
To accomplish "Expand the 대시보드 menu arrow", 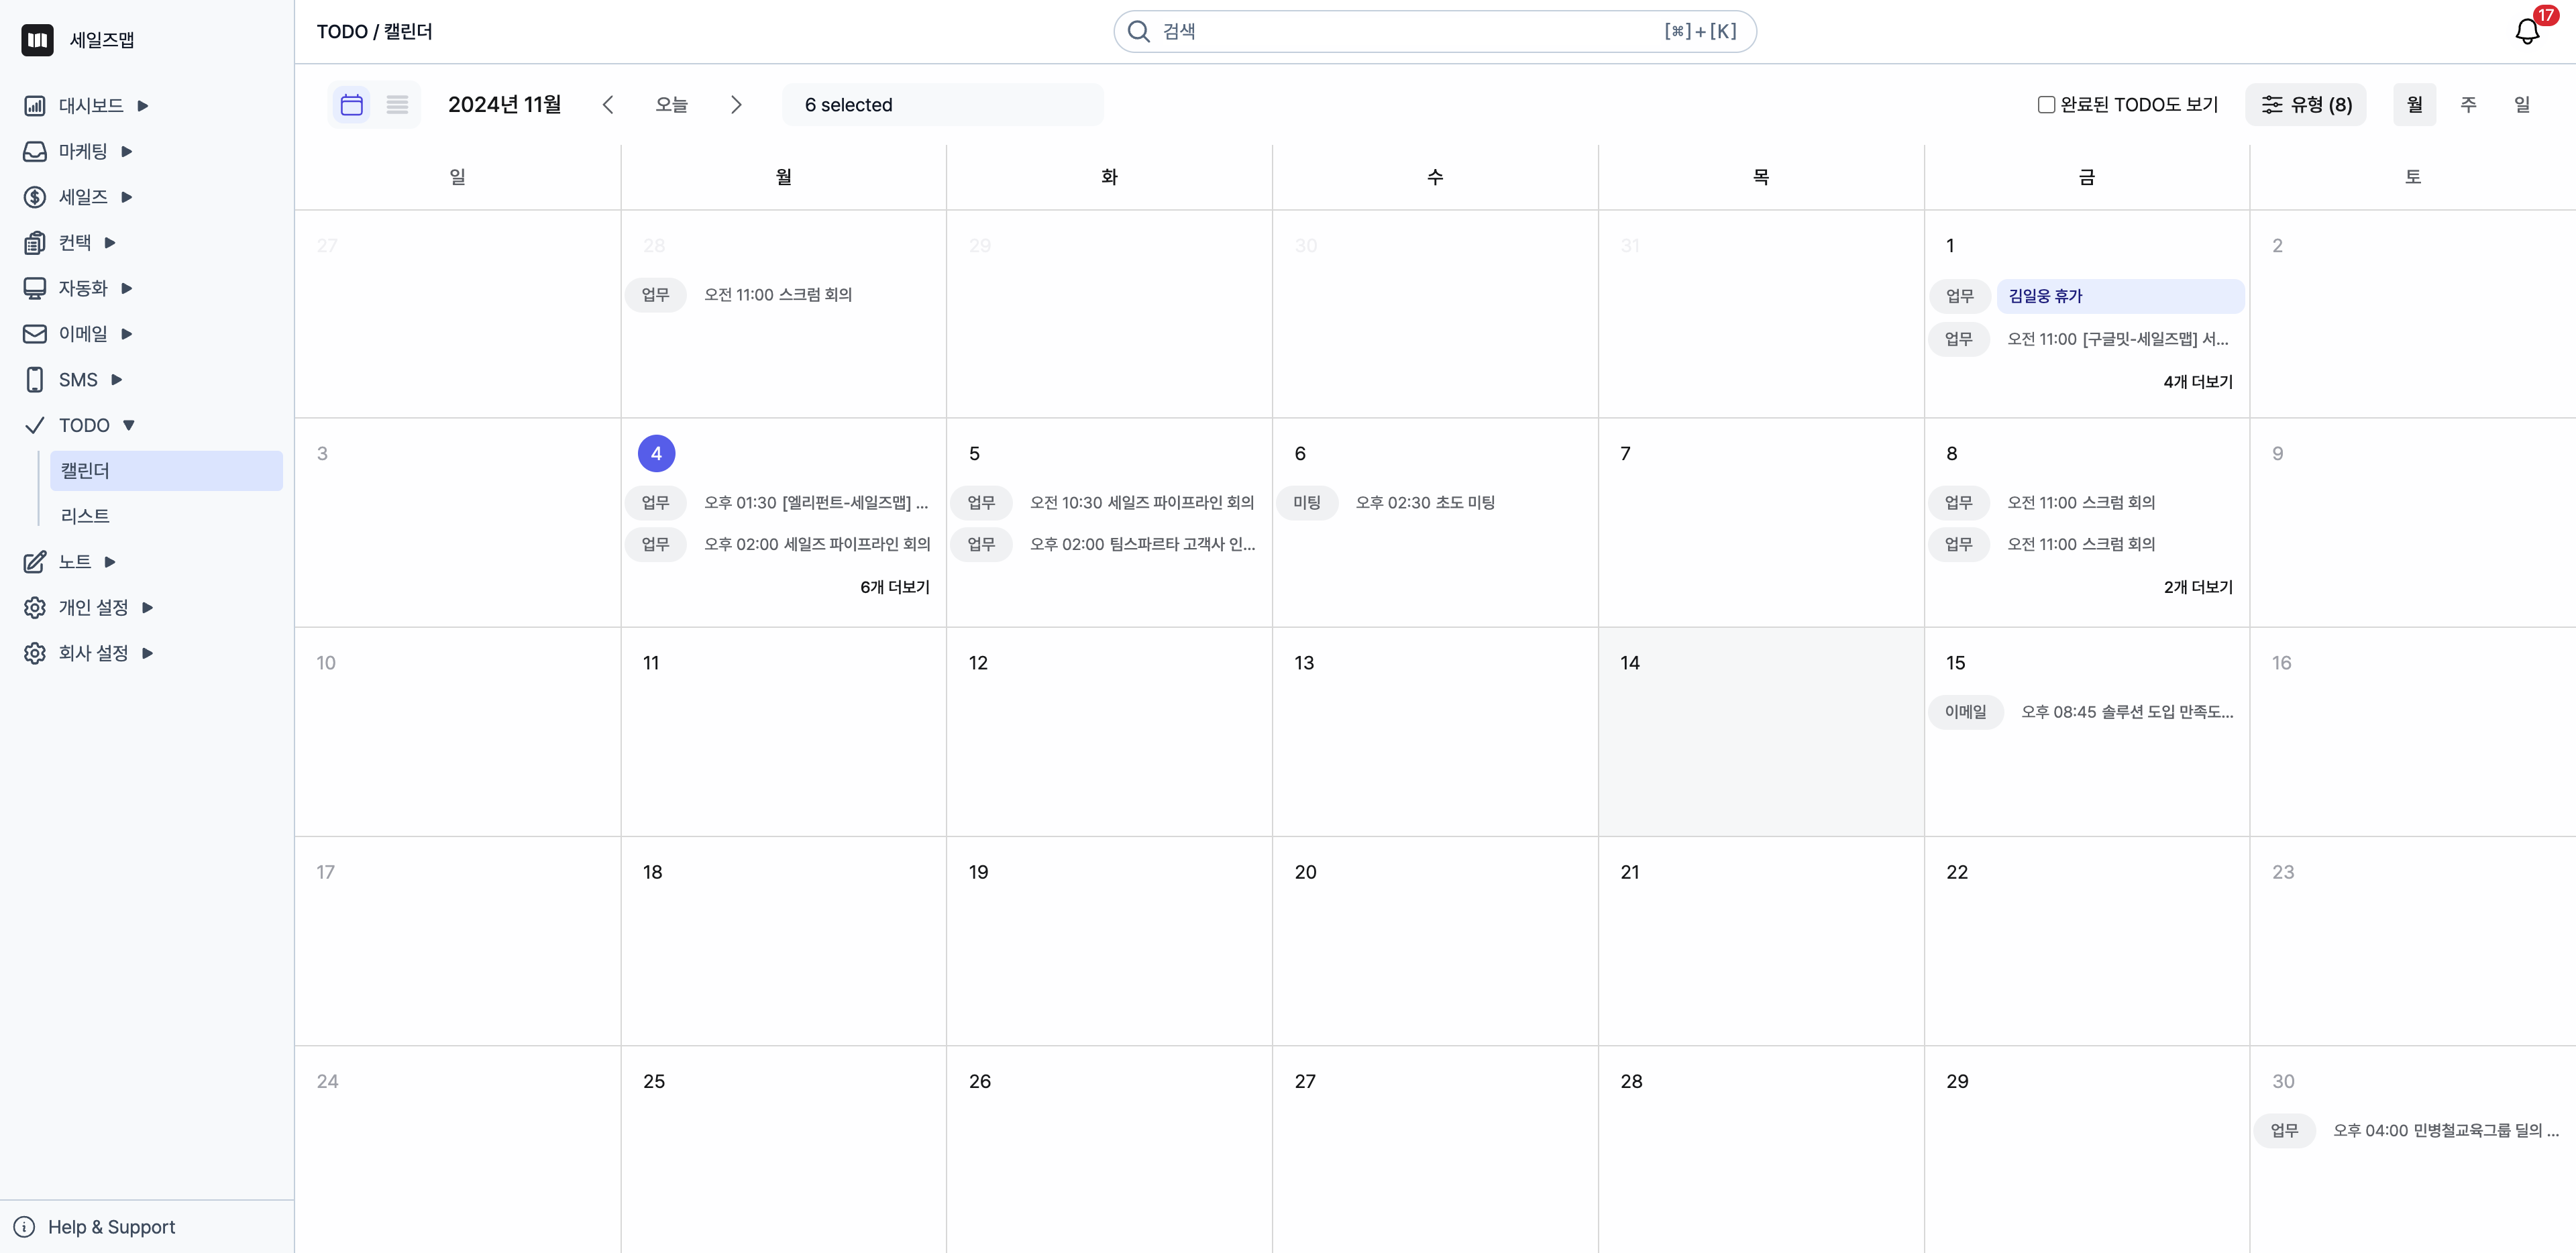I will 143,106.
